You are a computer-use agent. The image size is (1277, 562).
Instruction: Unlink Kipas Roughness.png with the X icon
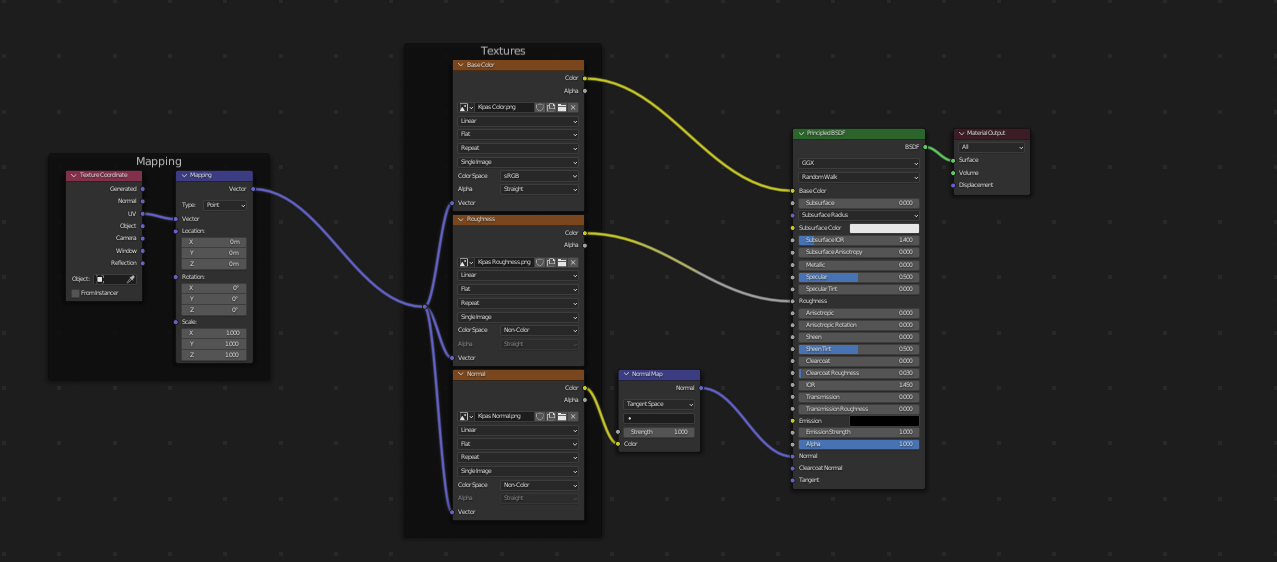click(x=573, y=262)
